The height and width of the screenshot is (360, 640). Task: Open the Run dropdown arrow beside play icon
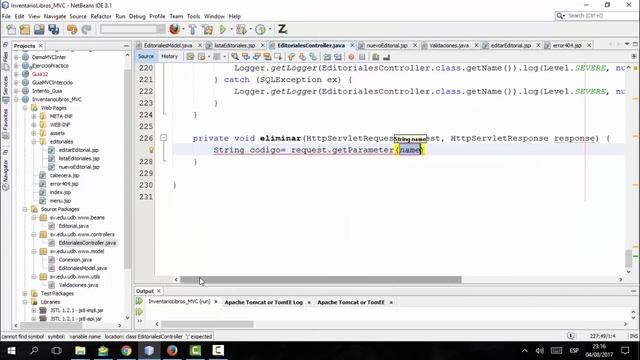coord(231,29)
